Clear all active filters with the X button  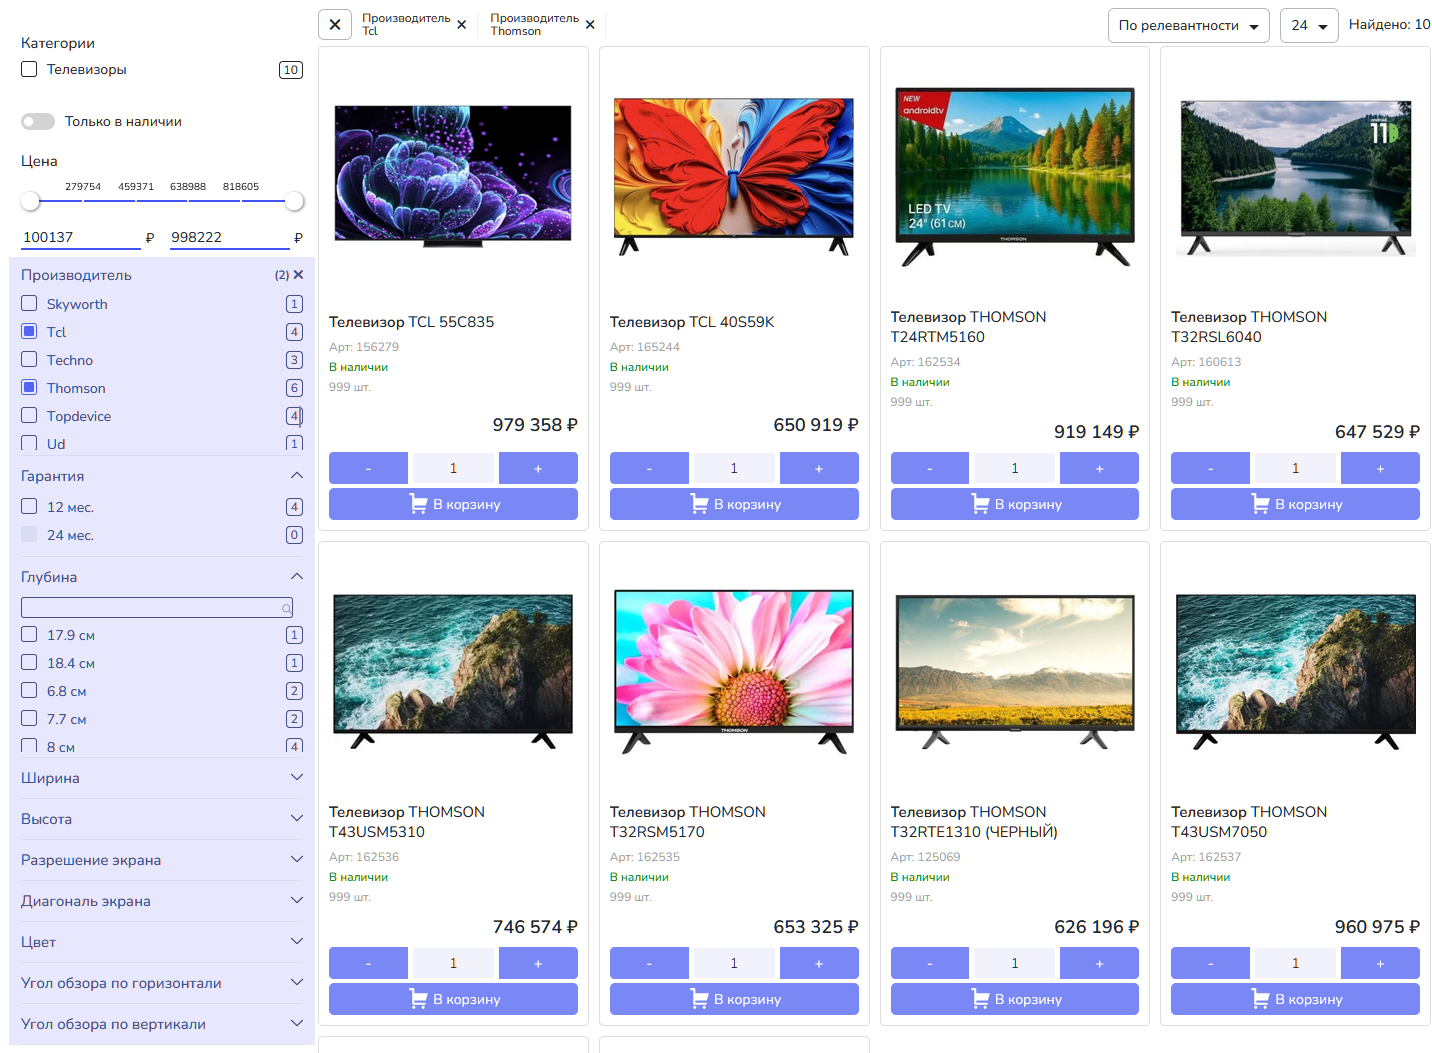tap(335, 25)
